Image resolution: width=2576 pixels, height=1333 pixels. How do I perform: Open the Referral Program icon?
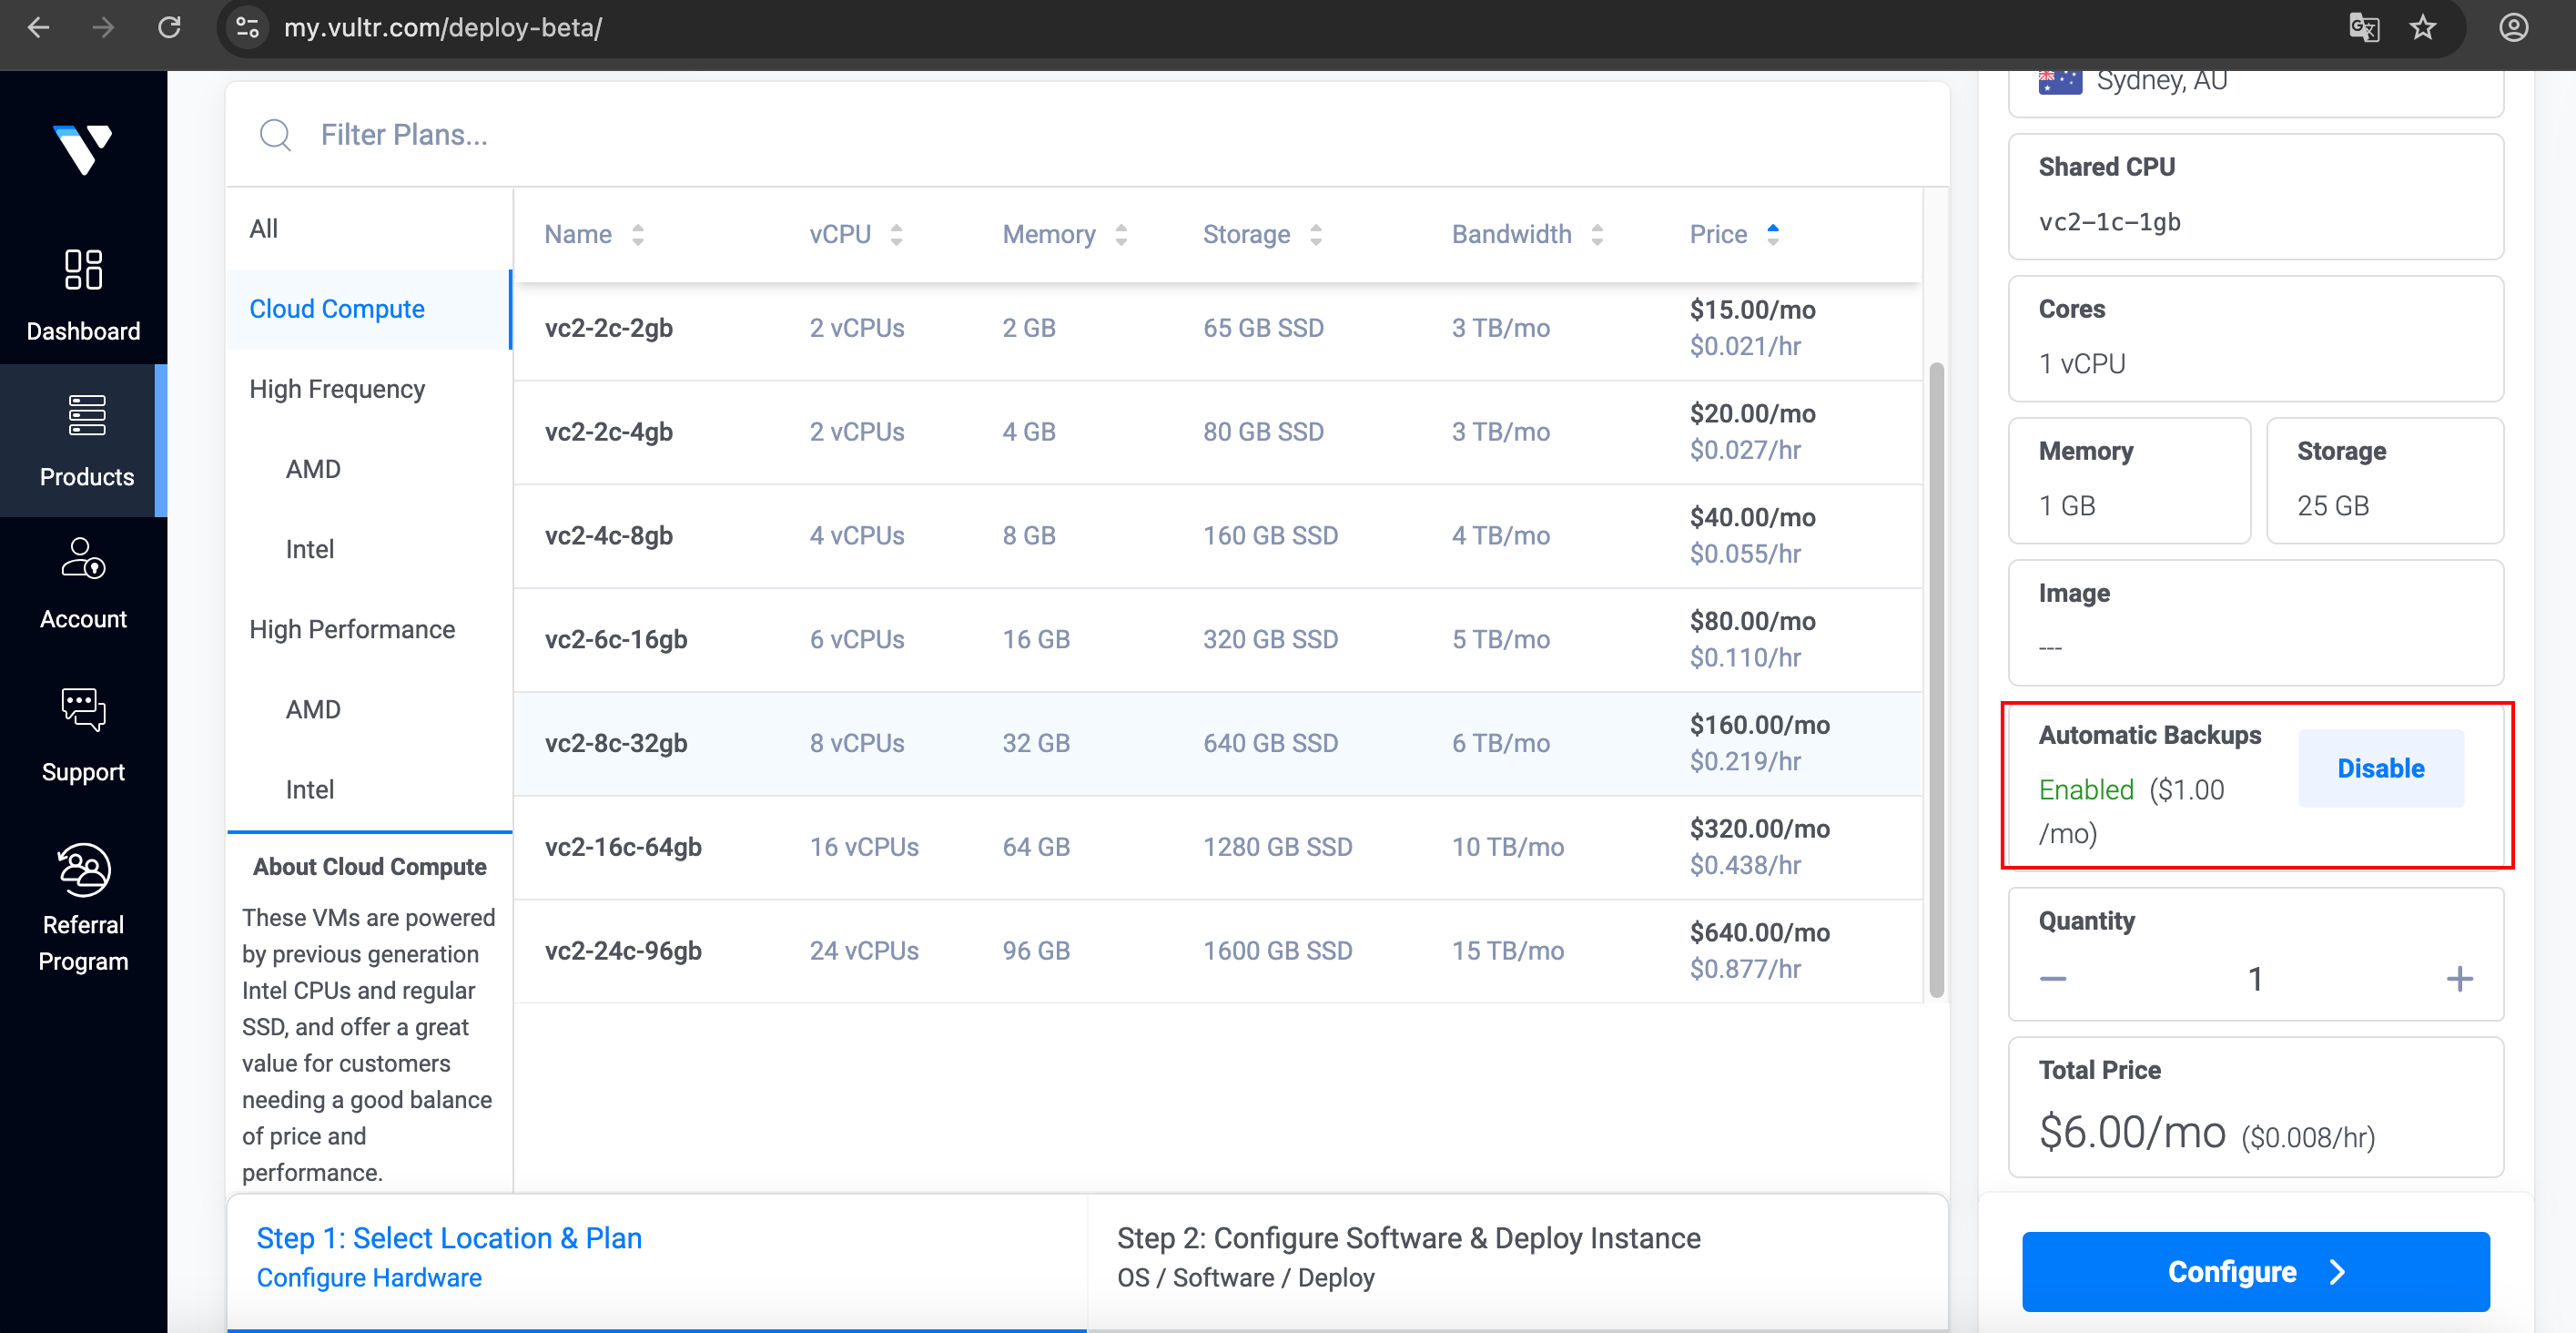click(x=83, y=868)
